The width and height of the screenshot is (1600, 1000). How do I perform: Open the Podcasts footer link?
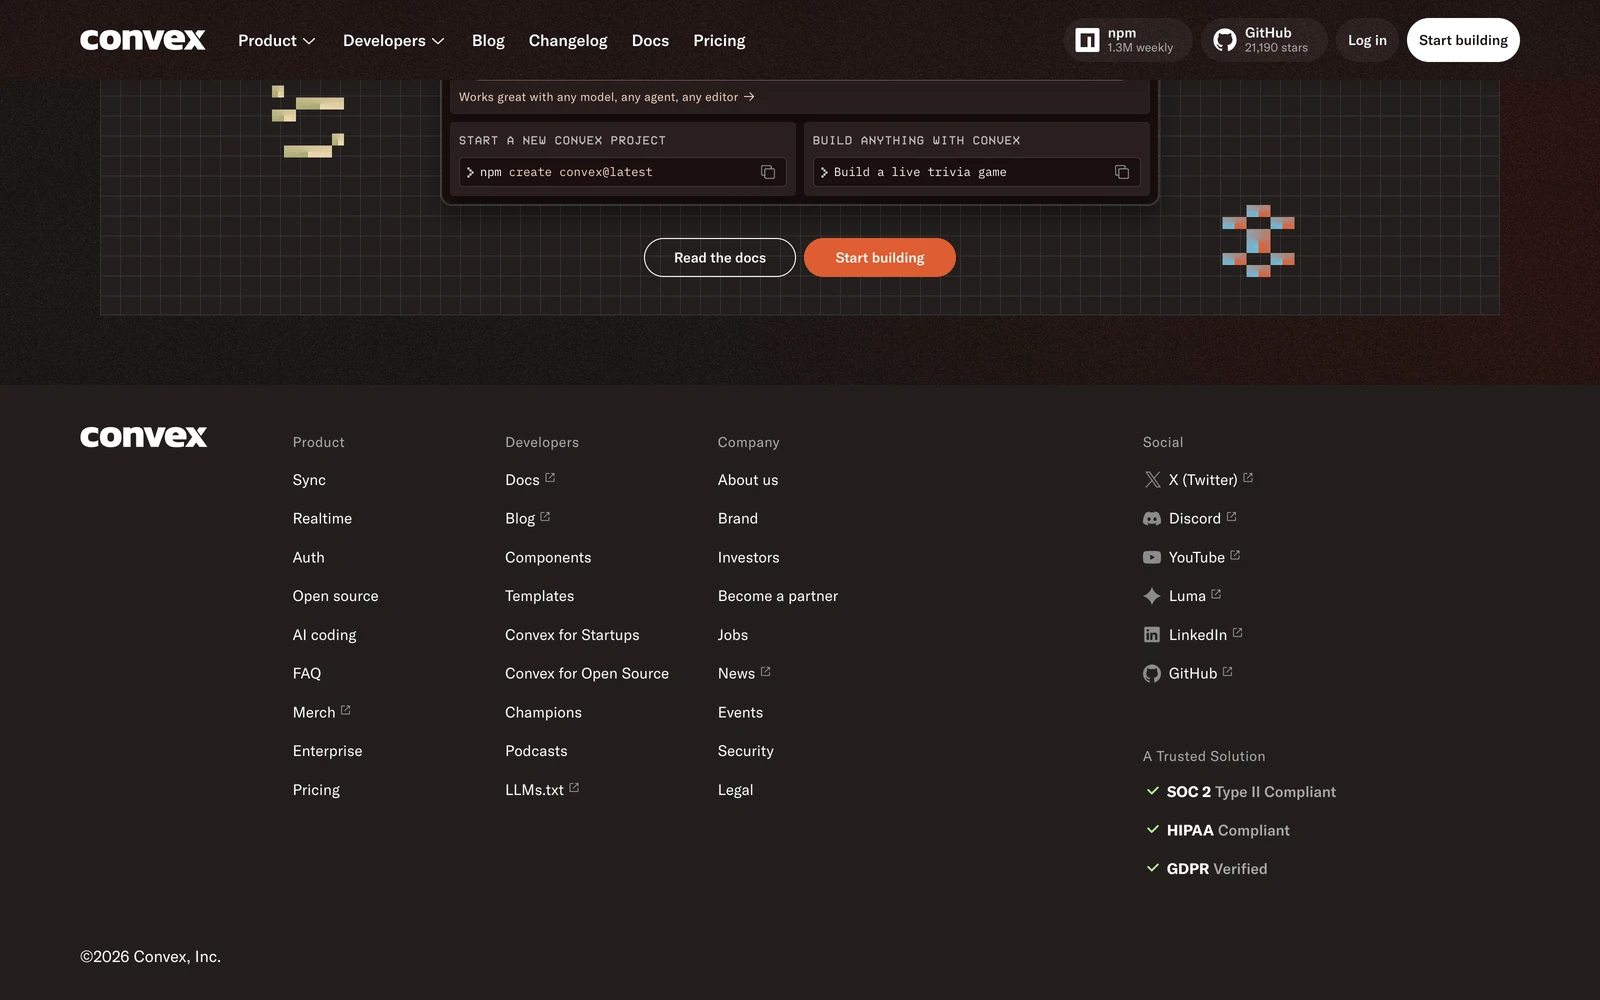(536, 751)
